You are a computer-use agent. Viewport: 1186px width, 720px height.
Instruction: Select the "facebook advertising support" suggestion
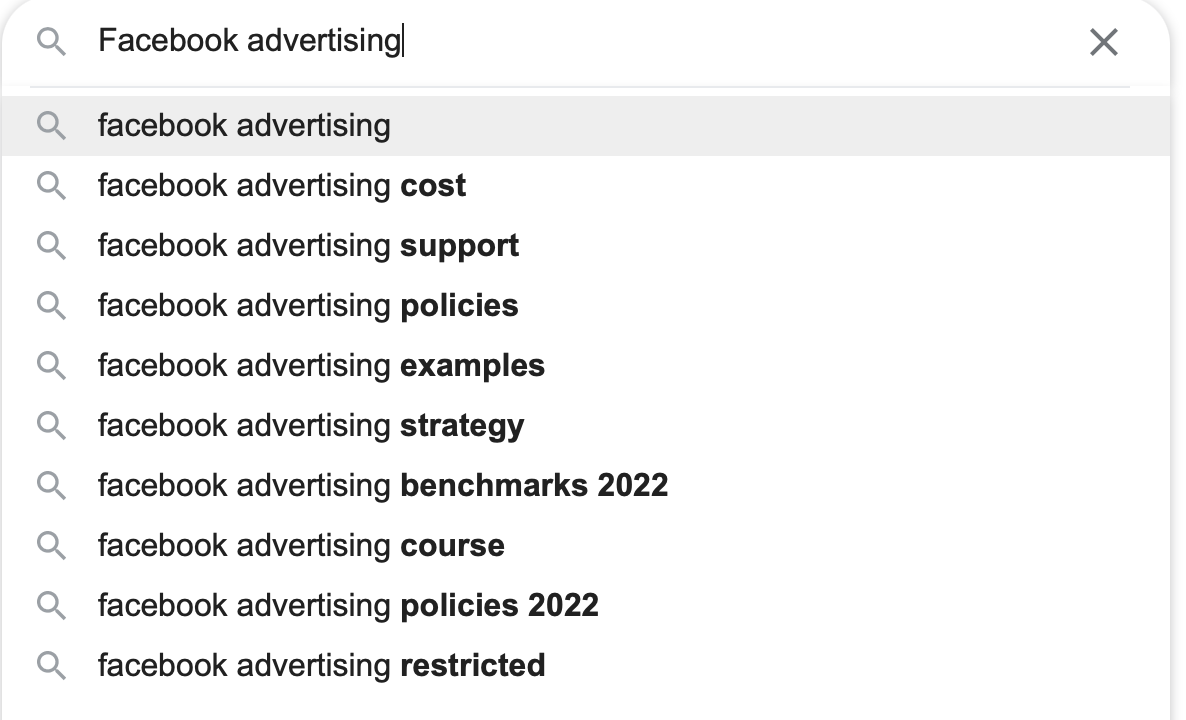click(x=308, y=246)
